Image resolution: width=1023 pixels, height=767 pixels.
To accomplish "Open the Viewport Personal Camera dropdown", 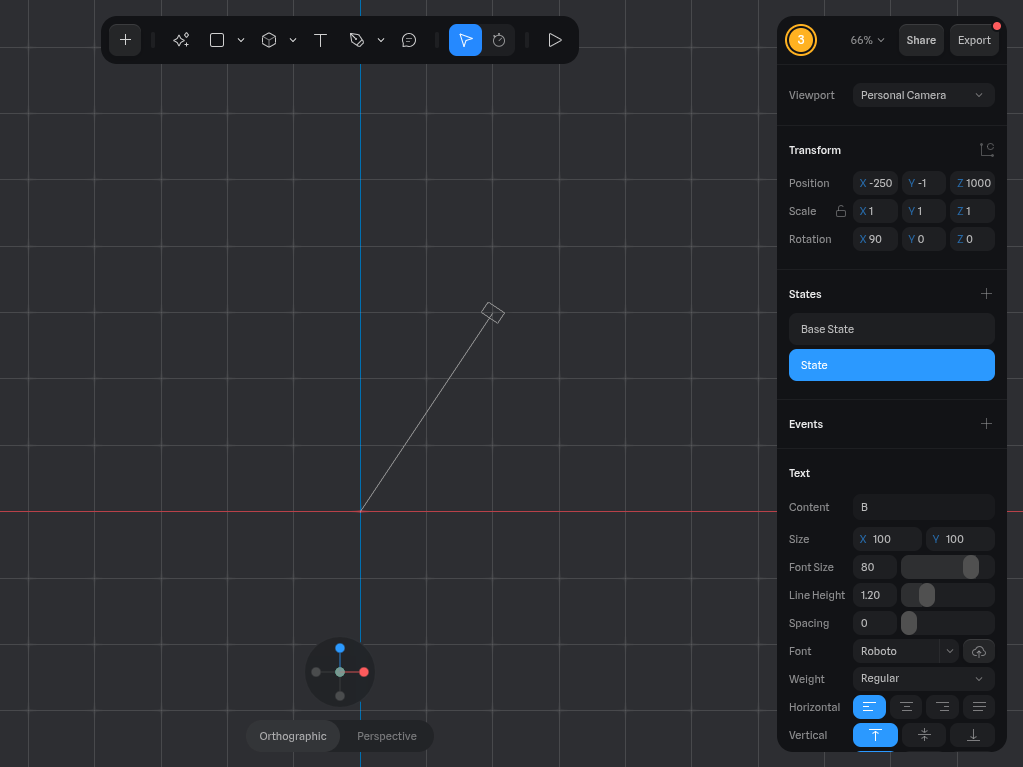I will click(x=924, y=95).
